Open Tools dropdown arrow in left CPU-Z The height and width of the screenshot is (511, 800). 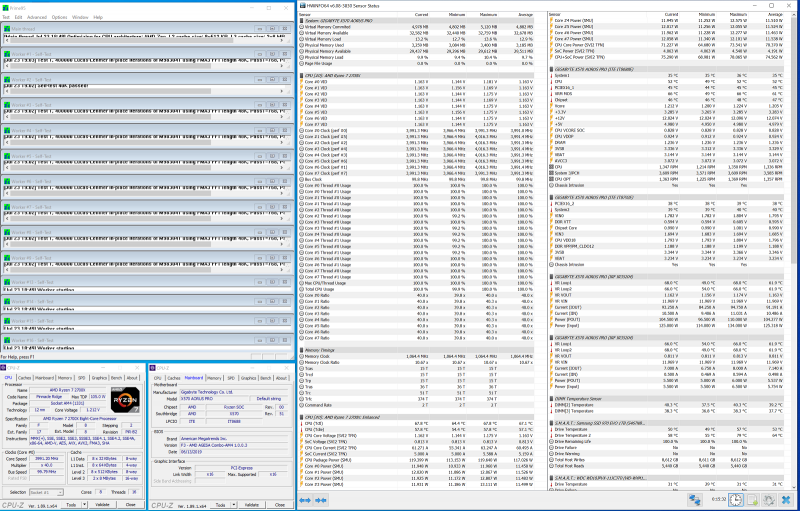point(86,504)
